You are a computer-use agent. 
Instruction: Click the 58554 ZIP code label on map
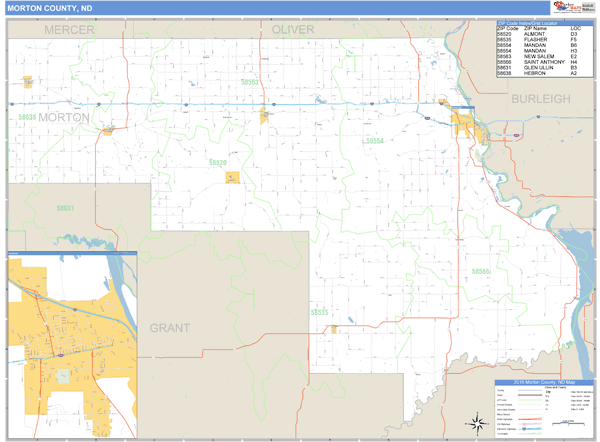[x=374, y=141]
